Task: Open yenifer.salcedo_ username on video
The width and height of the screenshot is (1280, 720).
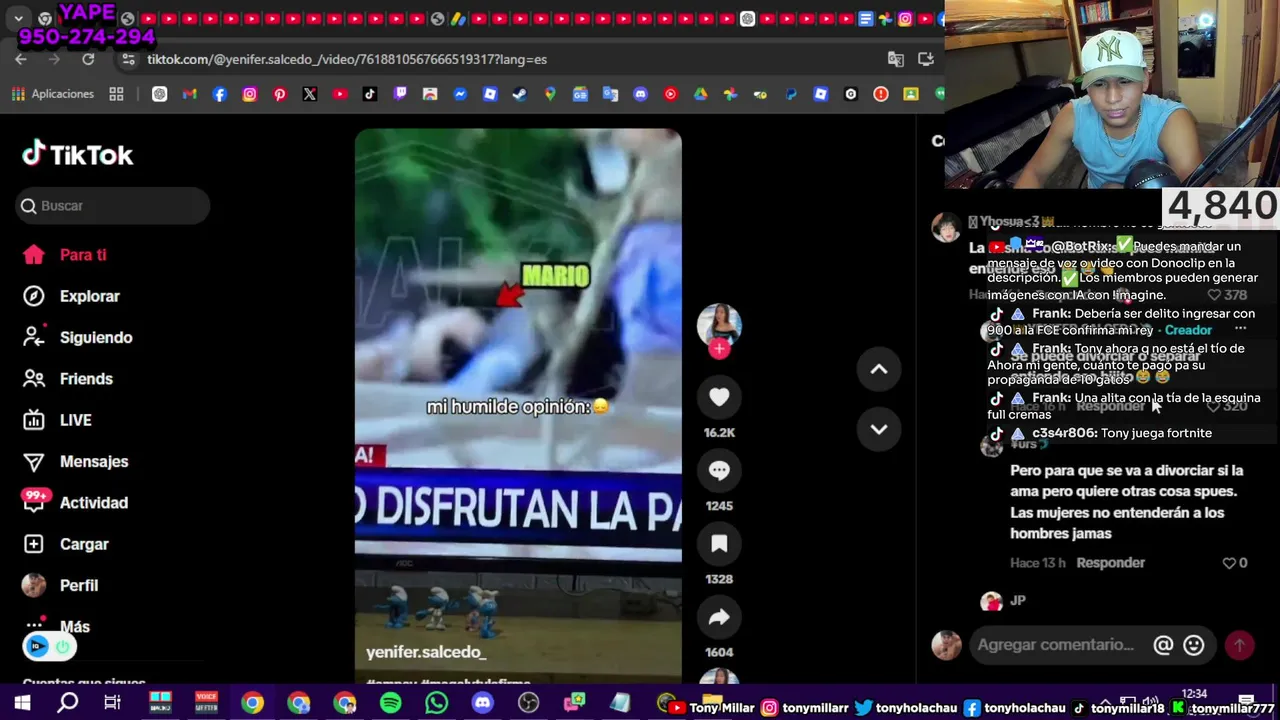Action: [426, 652]
